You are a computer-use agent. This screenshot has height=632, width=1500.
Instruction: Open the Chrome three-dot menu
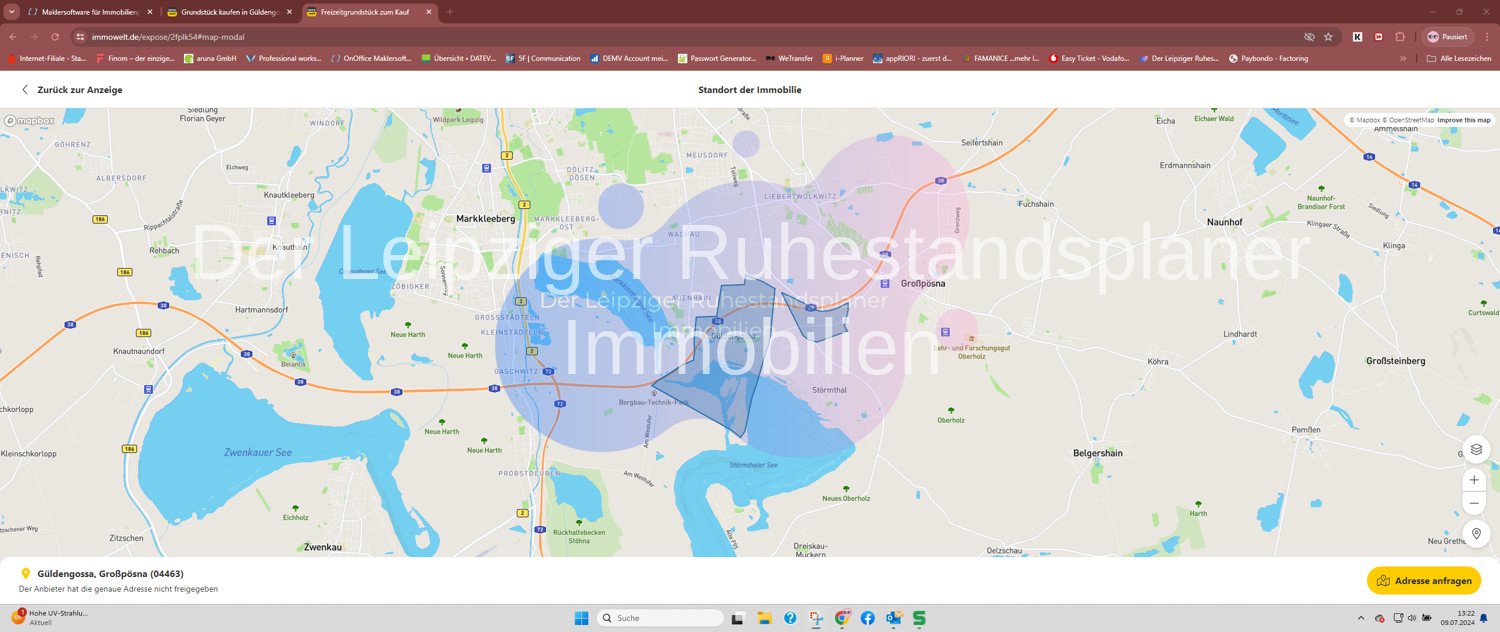coord(1487,36)
